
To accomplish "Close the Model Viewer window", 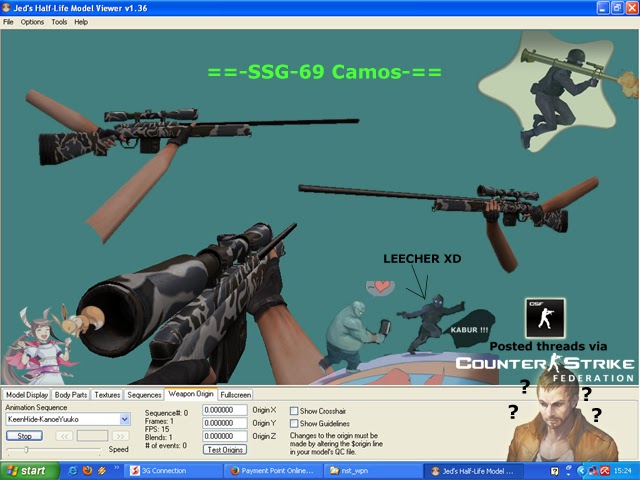I will [632, 8].
